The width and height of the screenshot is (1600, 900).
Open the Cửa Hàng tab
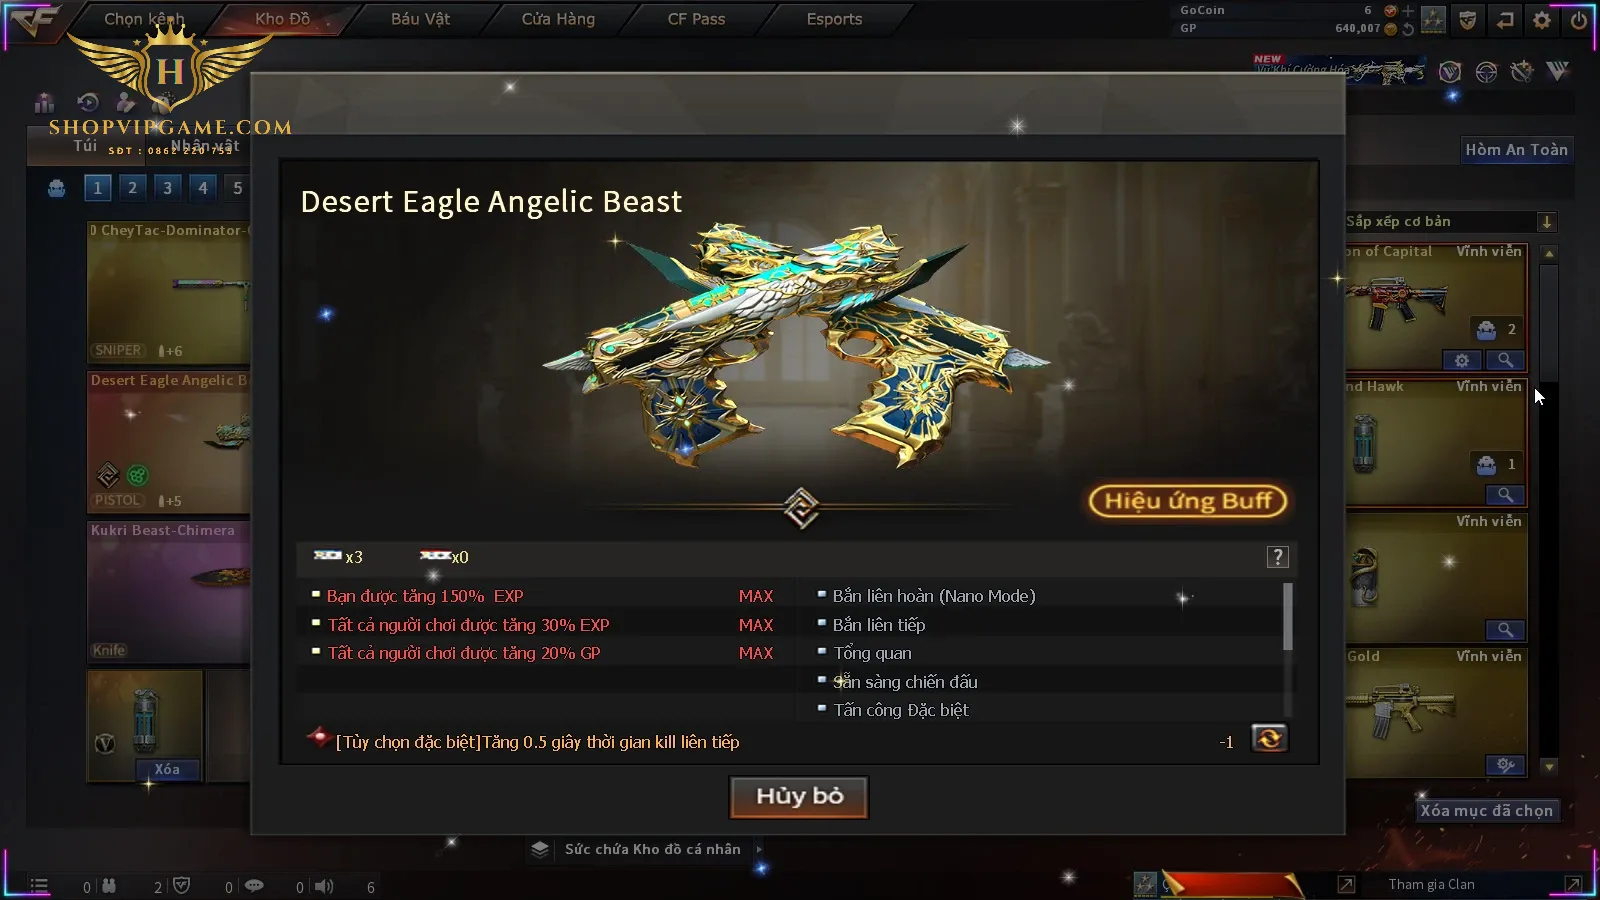tap(558, 19)
